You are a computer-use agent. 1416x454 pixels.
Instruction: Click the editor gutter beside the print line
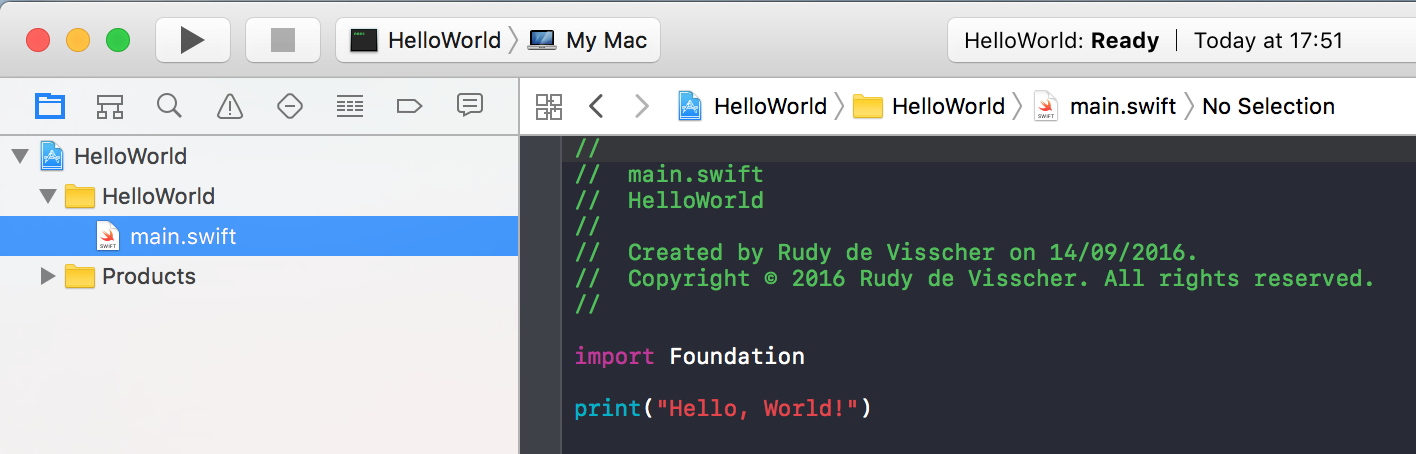(541, 408)
